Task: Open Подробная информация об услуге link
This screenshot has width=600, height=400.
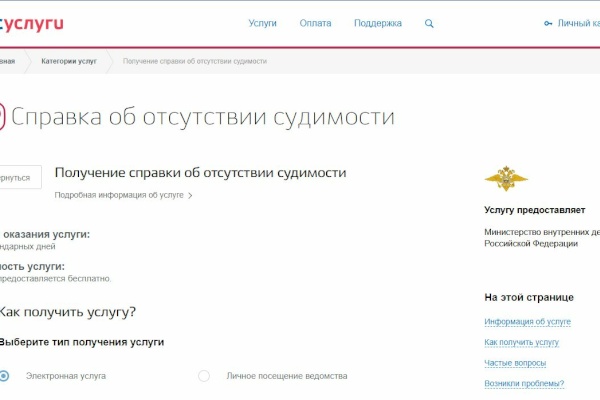Action: (x=119, y=195)
